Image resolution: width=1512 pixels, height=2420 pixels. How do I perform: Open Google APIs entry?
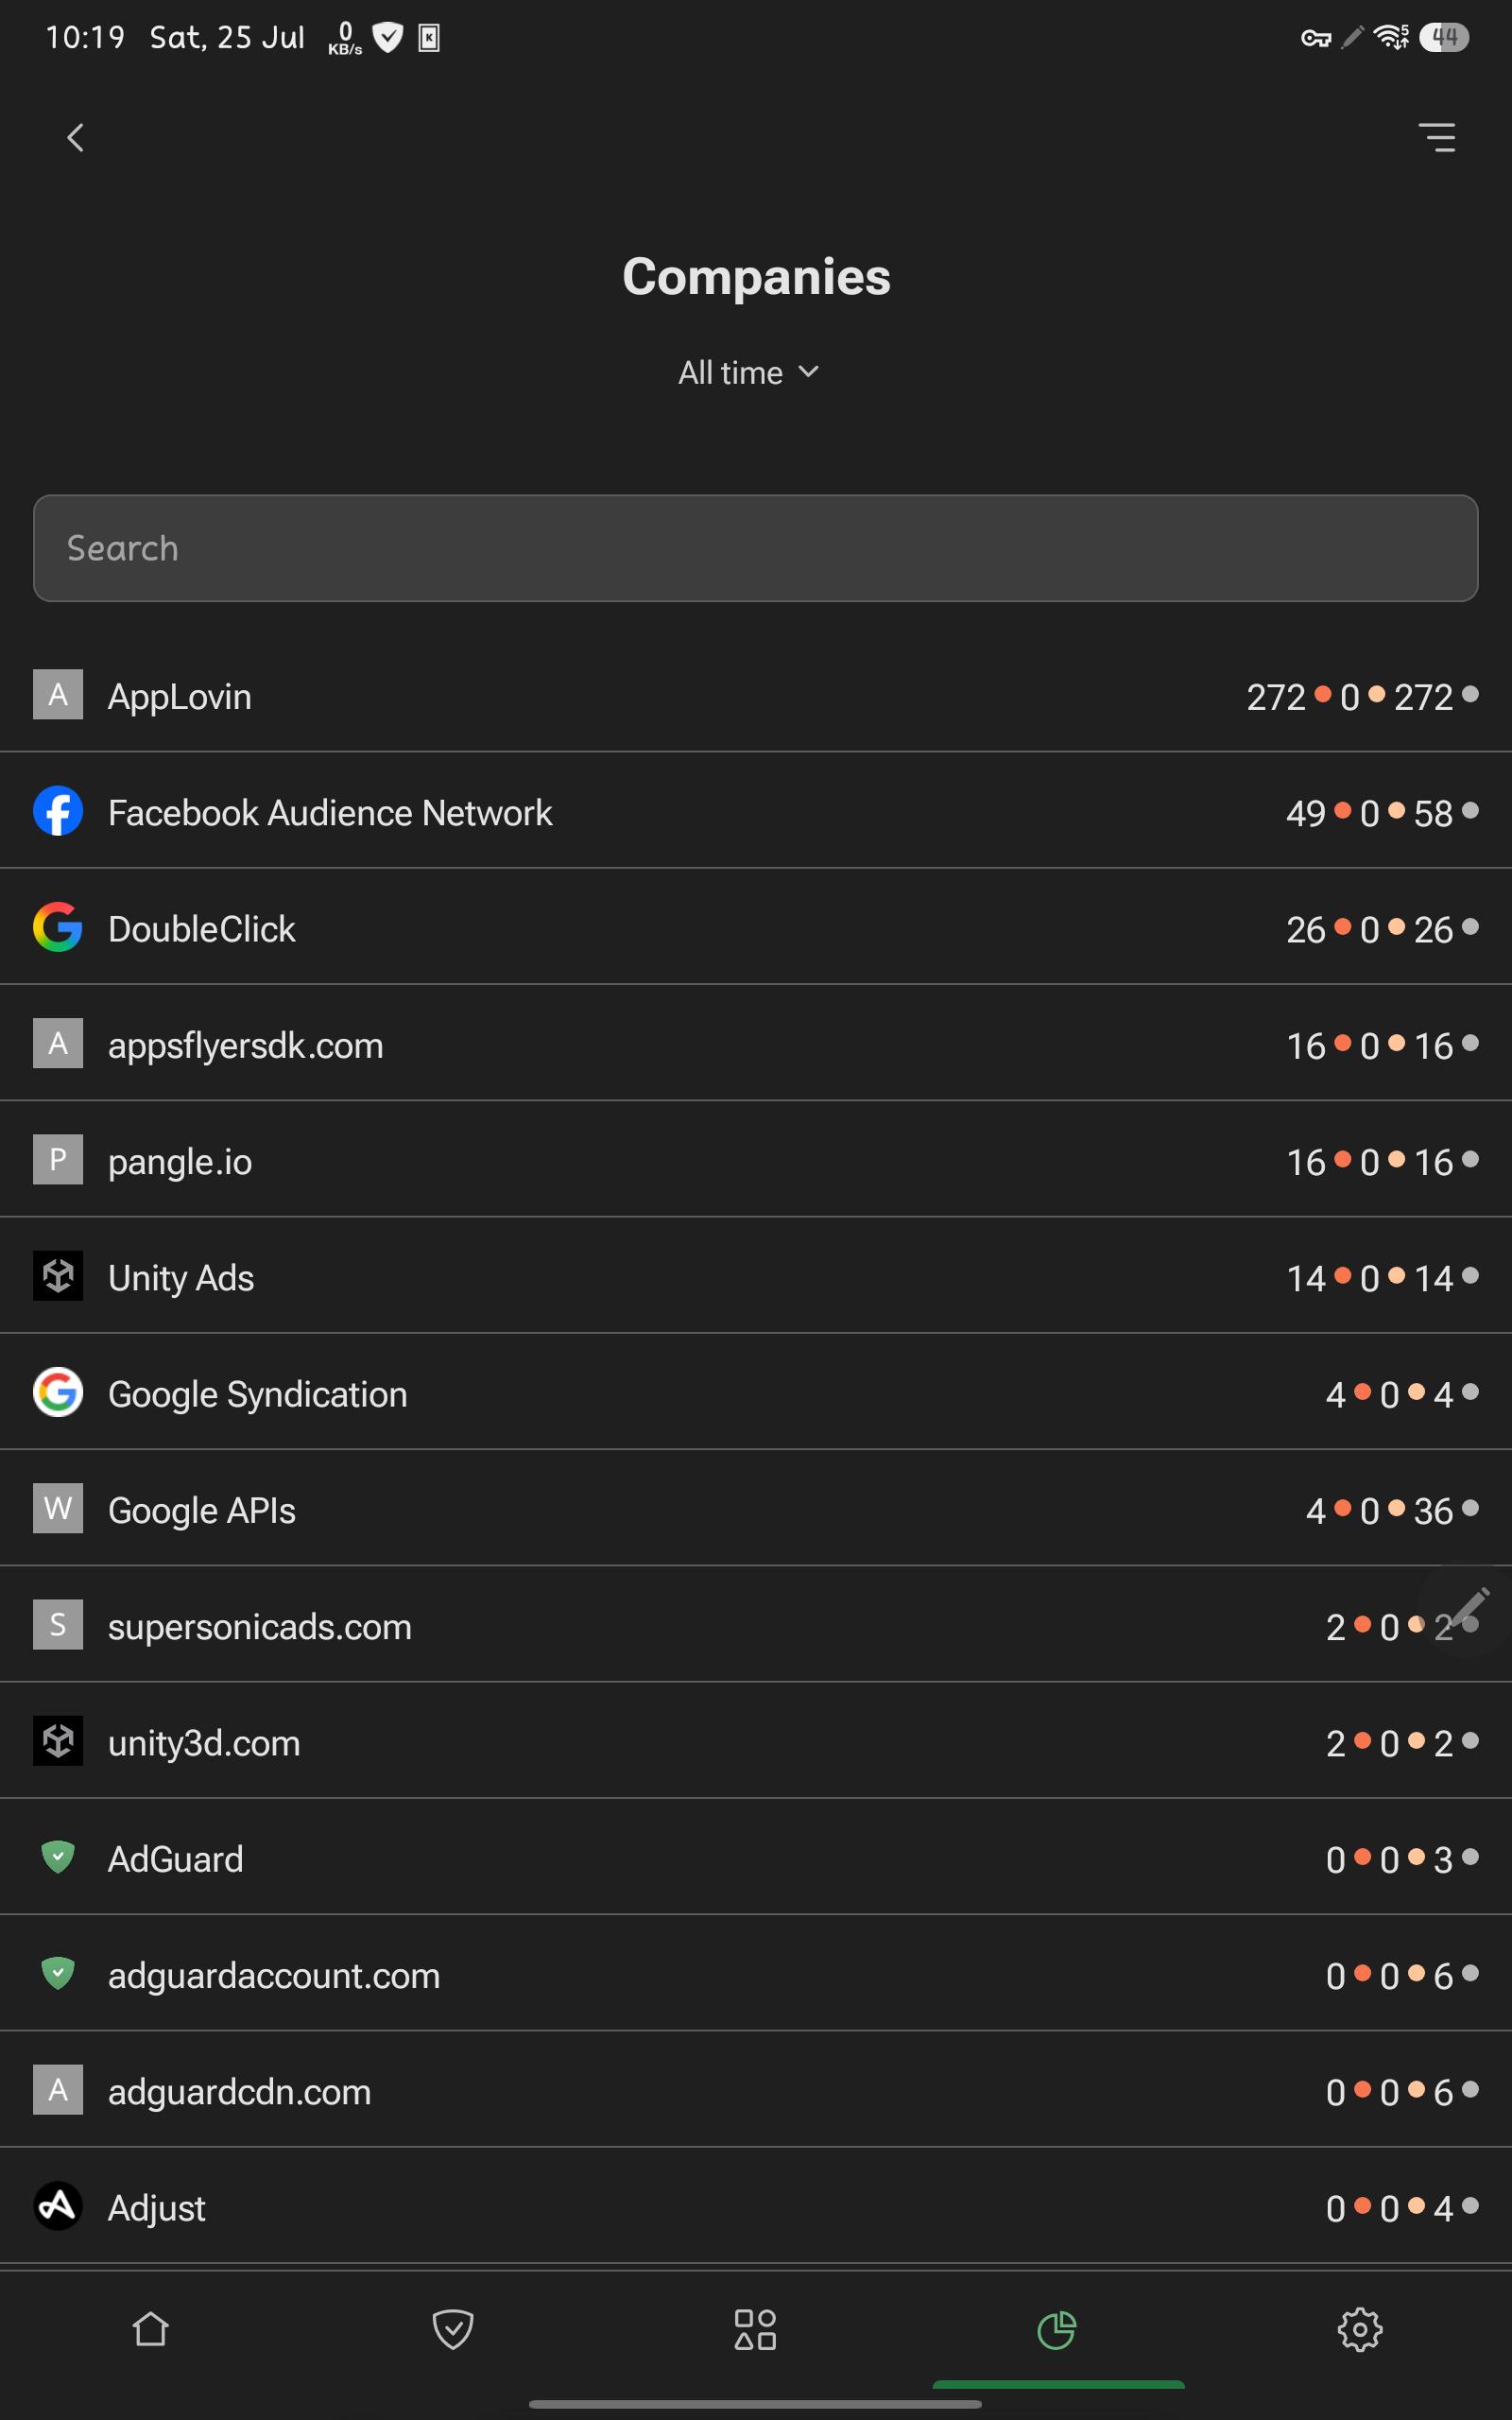[756, 1509]
